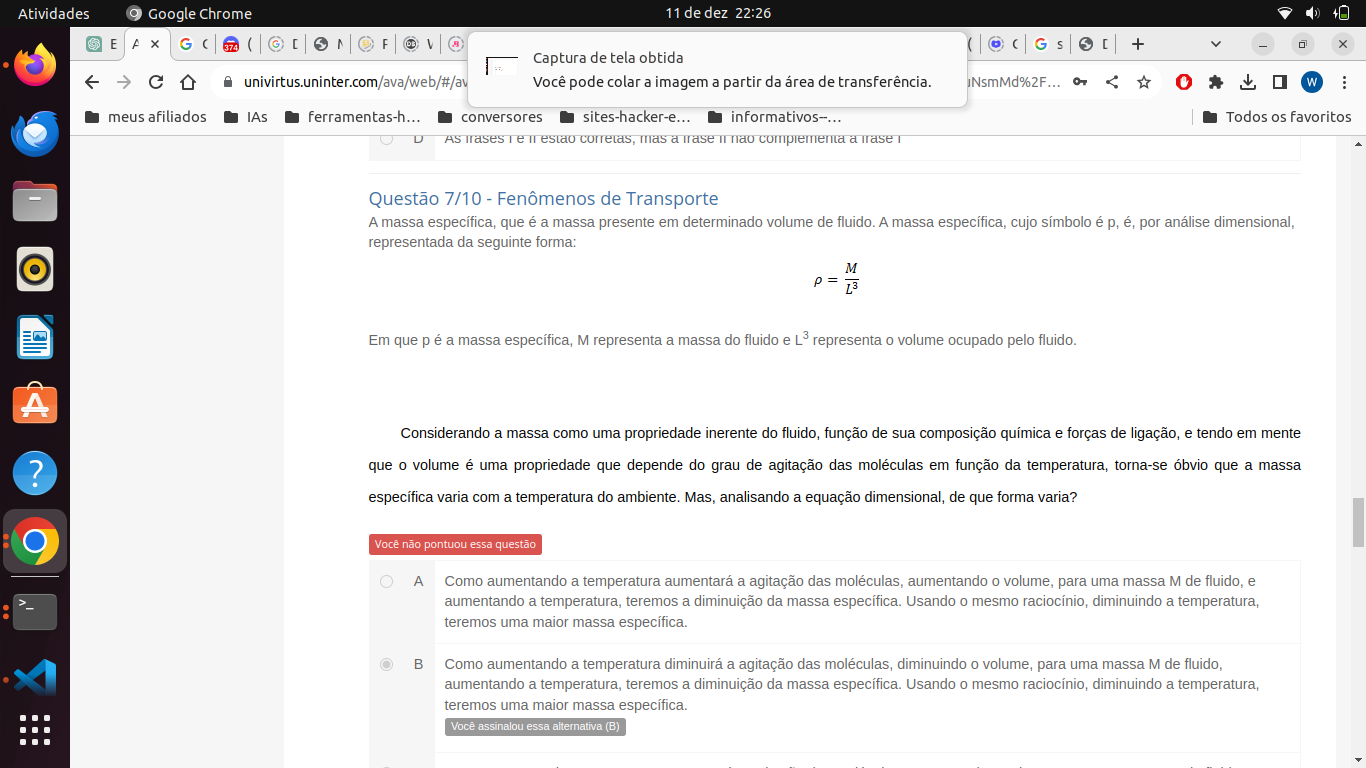Close the active Univirtus tab
The width and height of the screenshot is (1366, 768).
(155, 44)
